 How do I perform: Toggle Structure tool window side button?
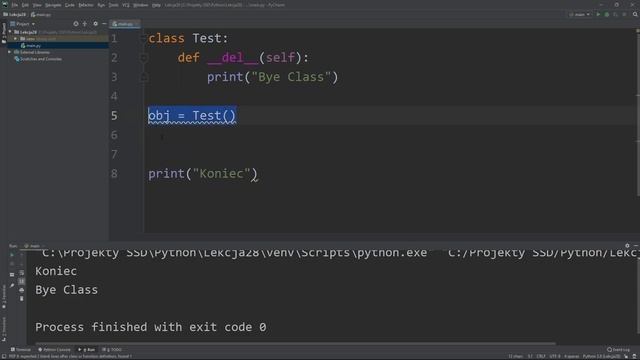tap(4, 329)
